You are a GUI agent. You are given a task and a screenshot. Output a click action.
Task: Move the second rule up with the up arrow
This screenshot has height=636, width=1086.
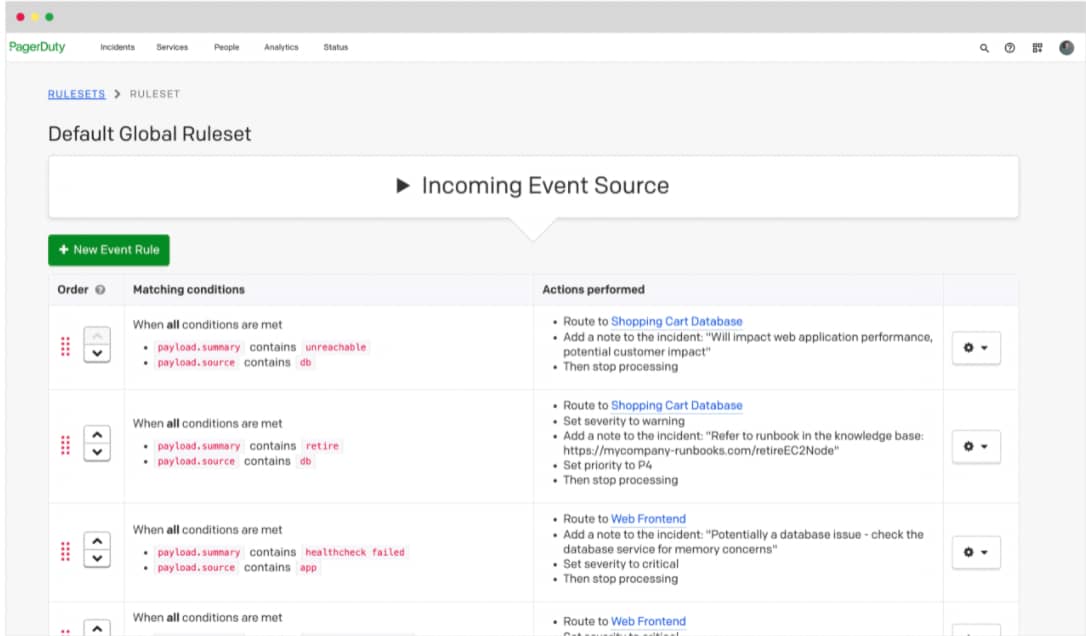(96, 433)
